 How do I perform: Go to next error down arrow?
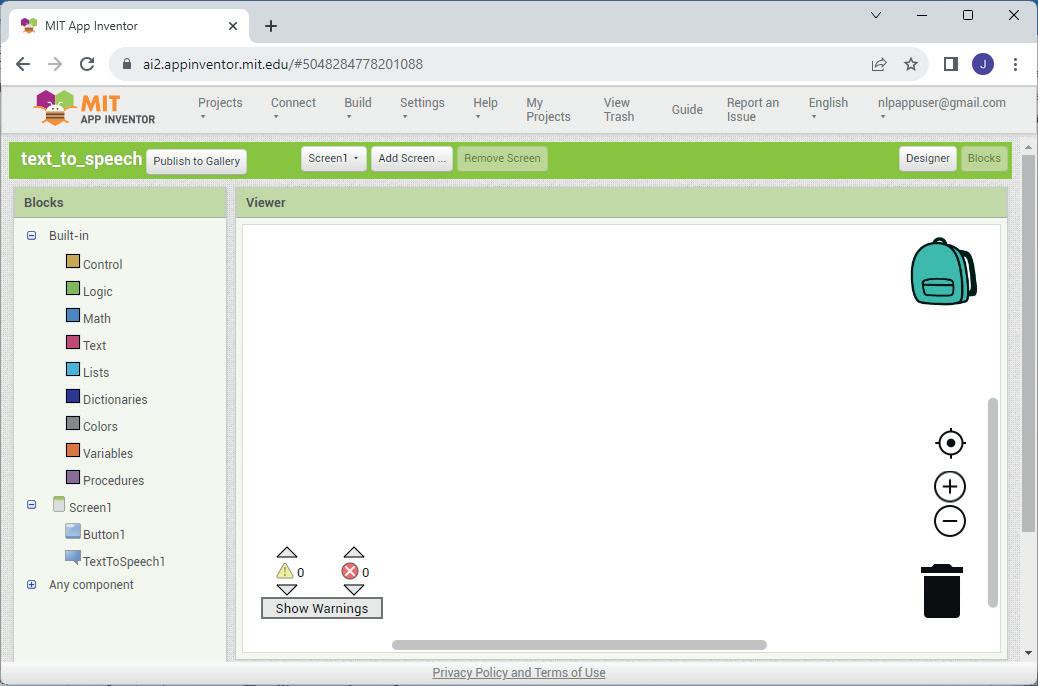[x=354, y=589]
